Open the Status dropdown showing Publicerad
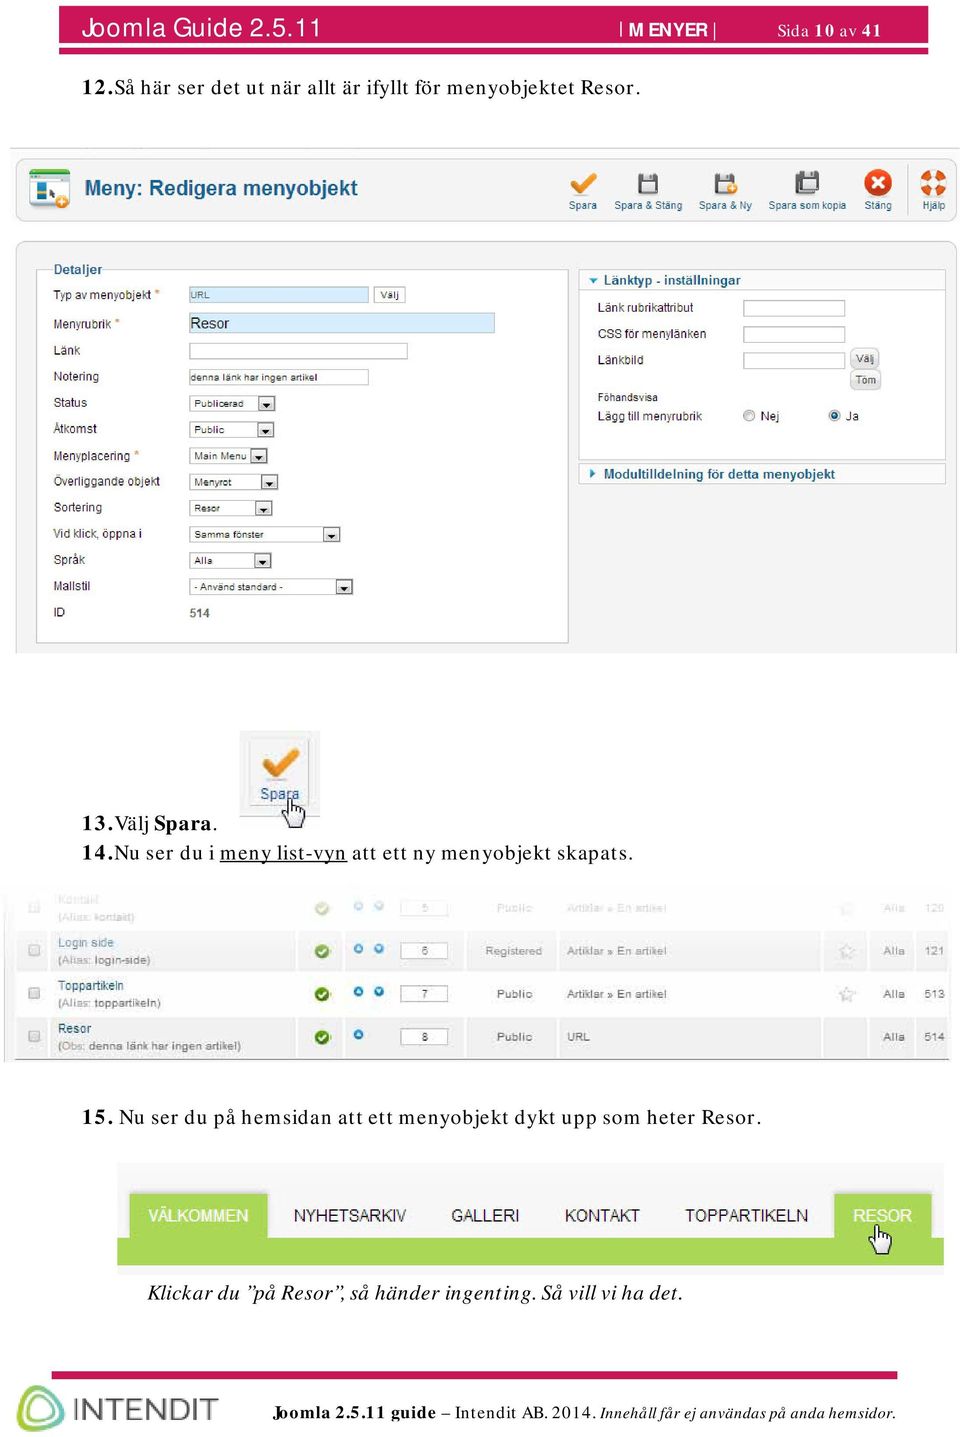This screenshot has height=1437, width=960. (232, 404)
